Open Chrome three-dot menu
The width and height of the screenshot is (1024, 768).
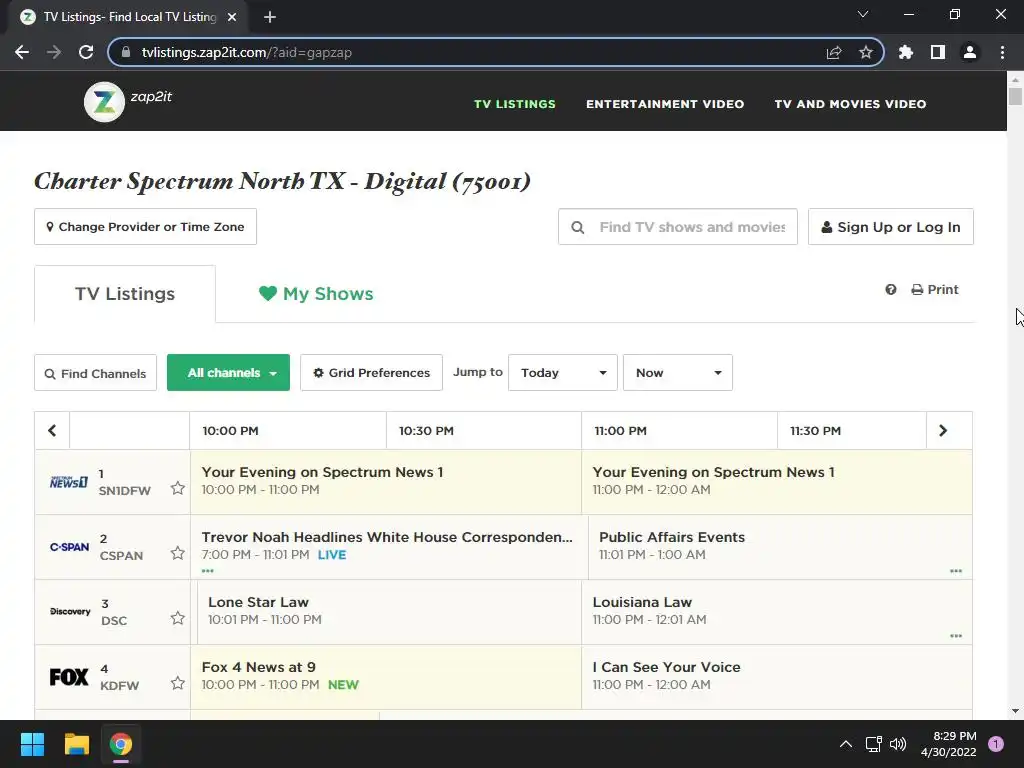1002,52
